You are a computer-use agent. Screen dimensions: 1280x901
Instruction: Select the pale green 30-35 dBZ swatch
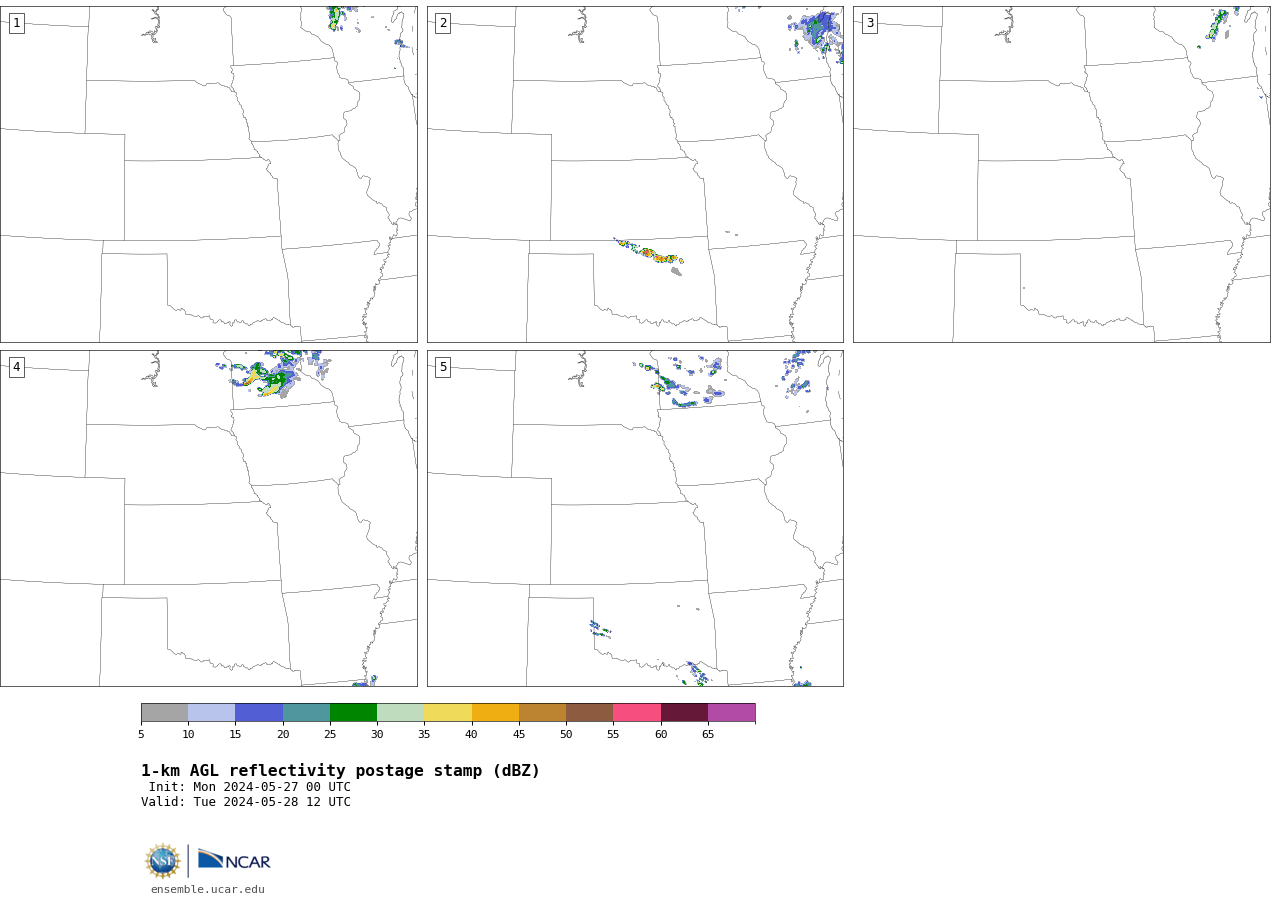click(400, 713)
